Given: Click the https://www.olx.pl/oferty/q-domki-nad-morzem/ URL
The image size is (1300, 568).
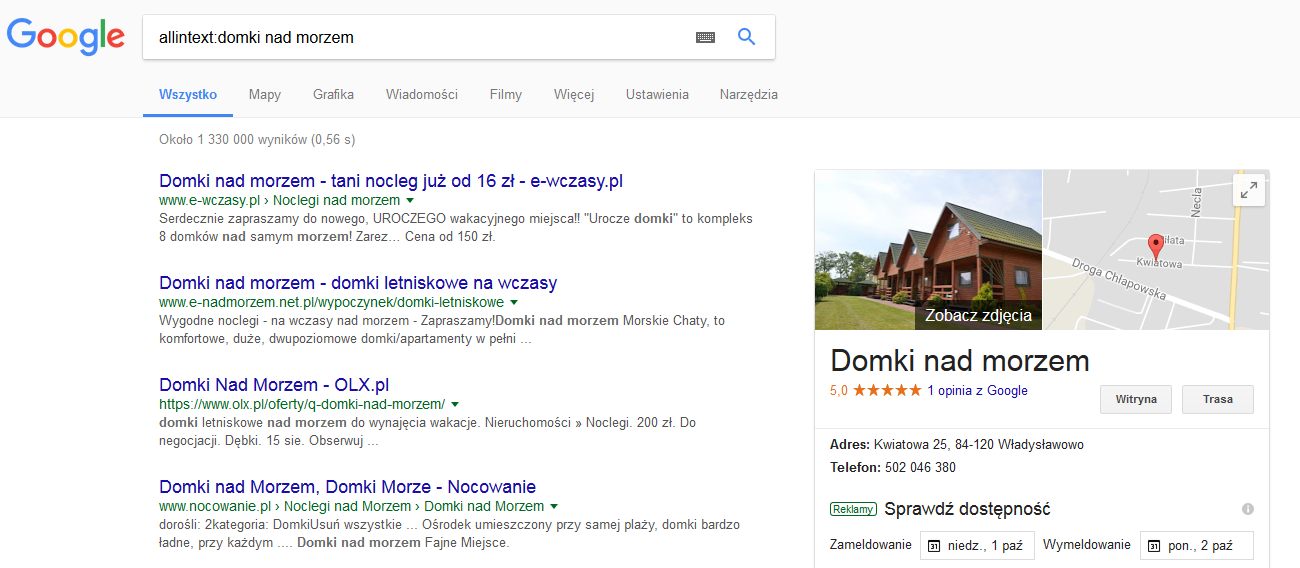Looking at the screenshot, I should (302, 404).
